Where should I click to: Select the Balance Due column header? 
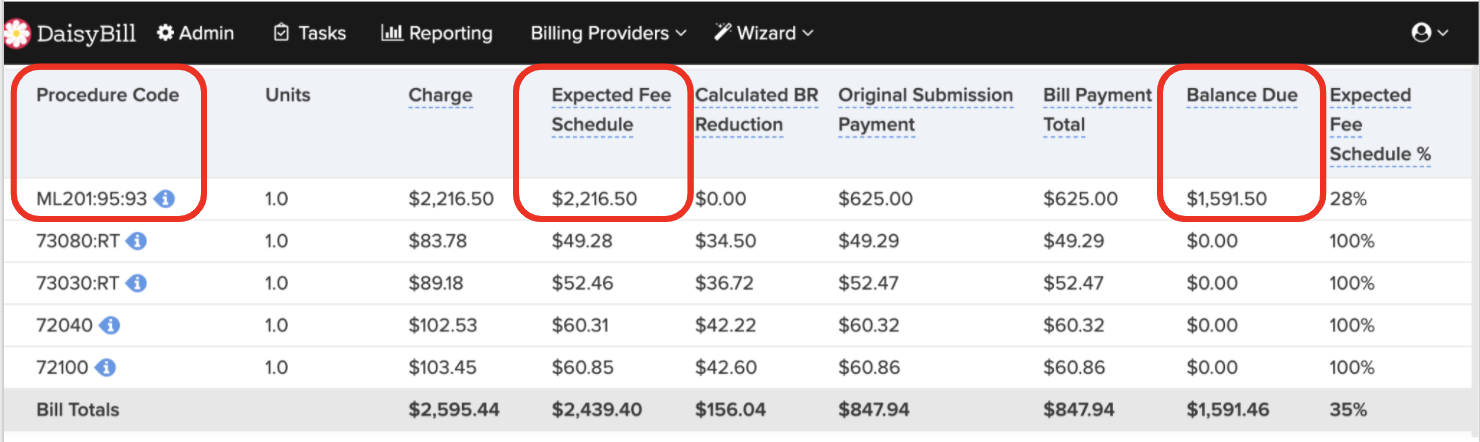[x=1242, y=95]
